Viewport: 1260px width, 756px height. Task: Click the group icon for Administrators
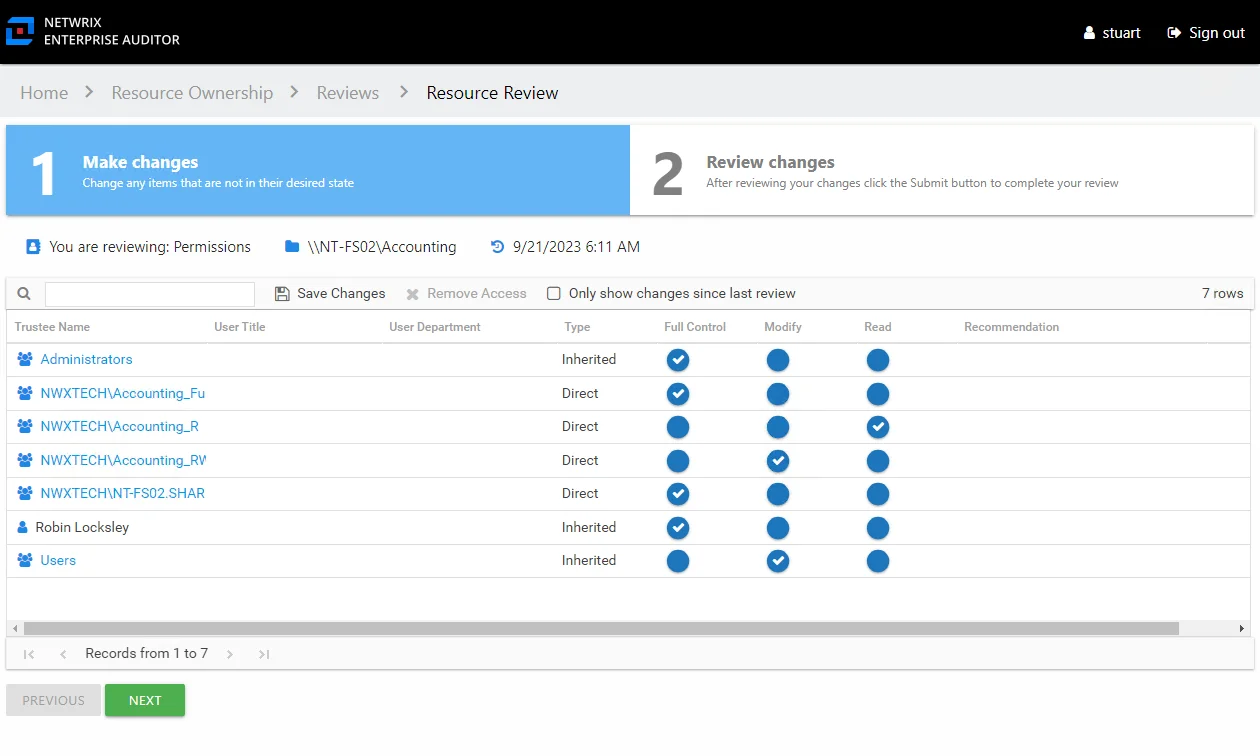(25, 359)
